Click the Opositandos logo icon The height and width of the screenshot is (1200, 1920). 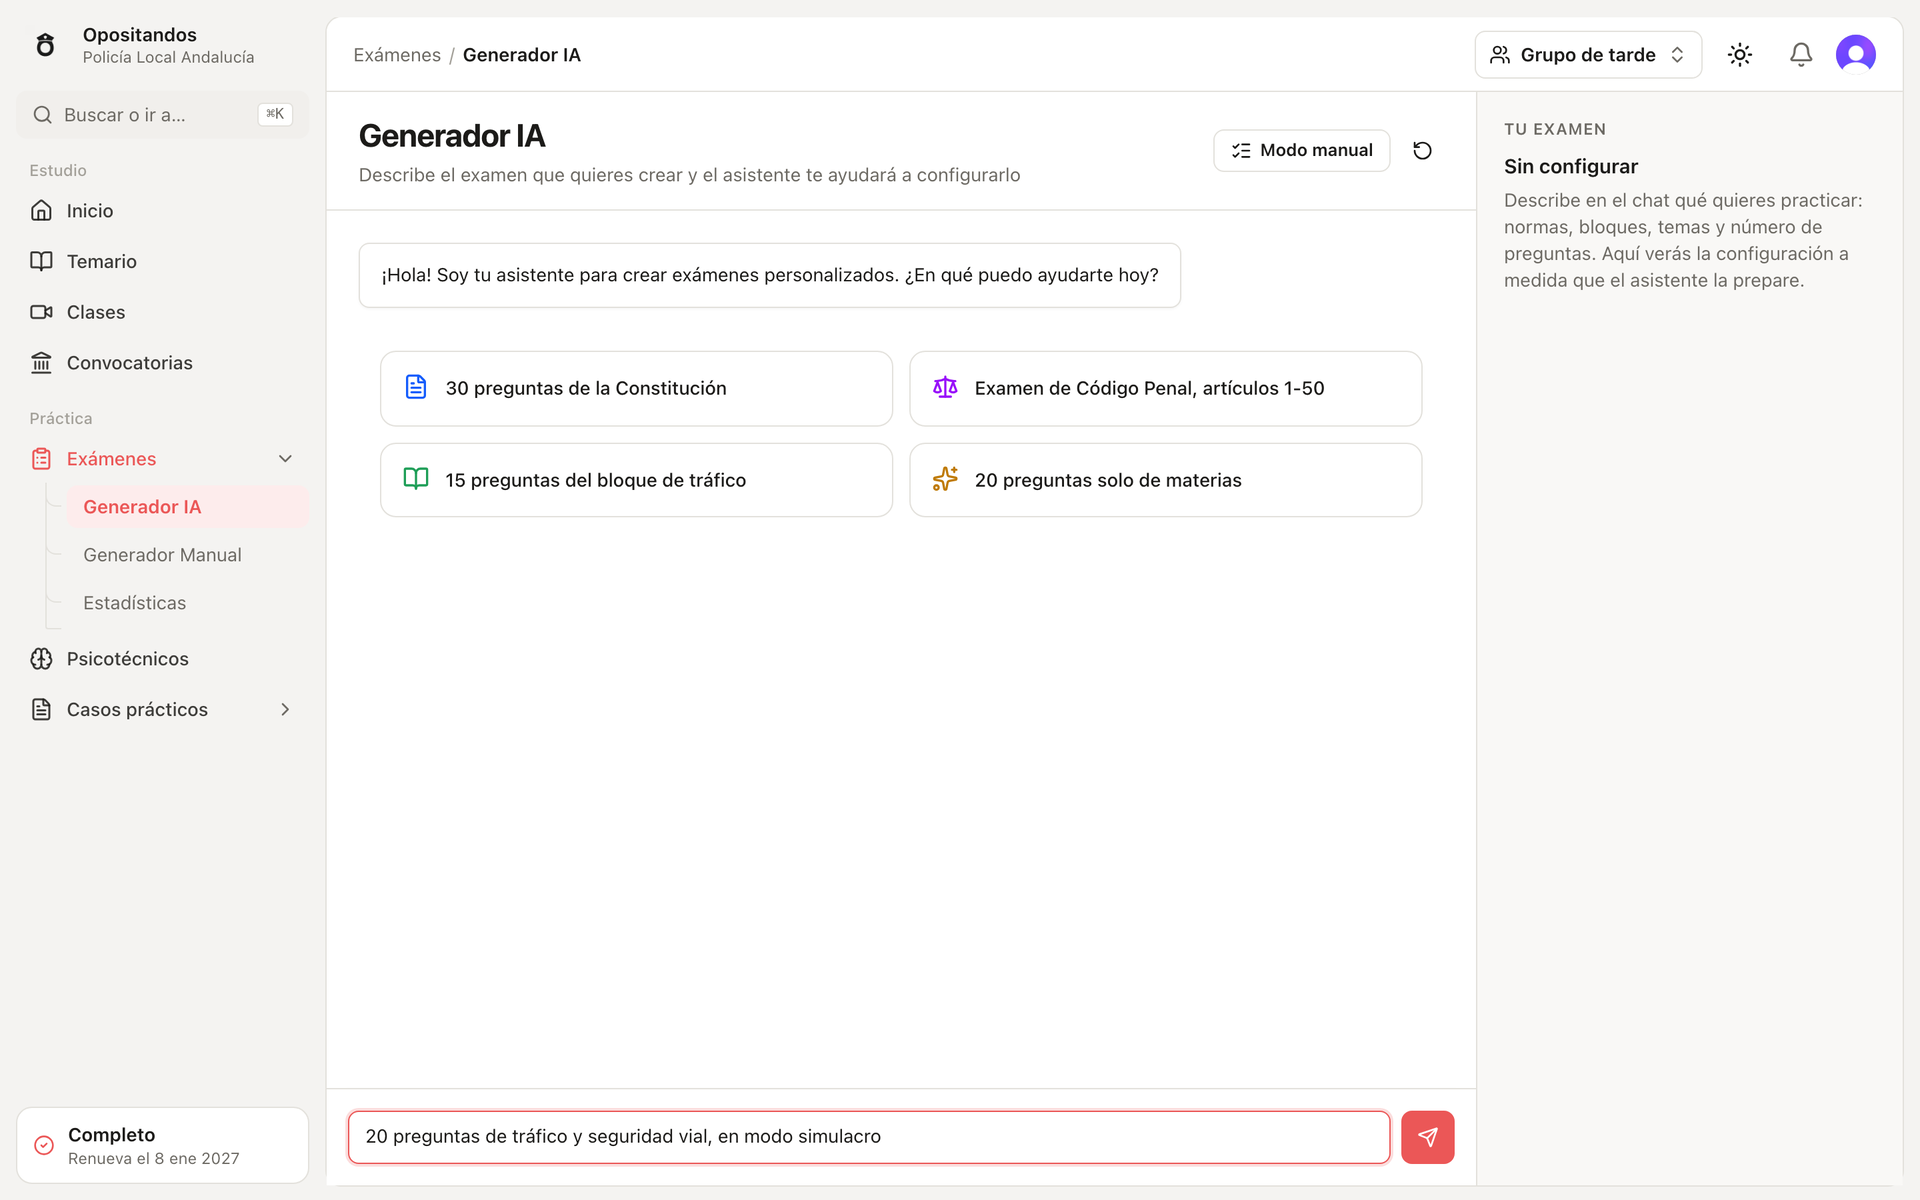(x=45, y=45)
